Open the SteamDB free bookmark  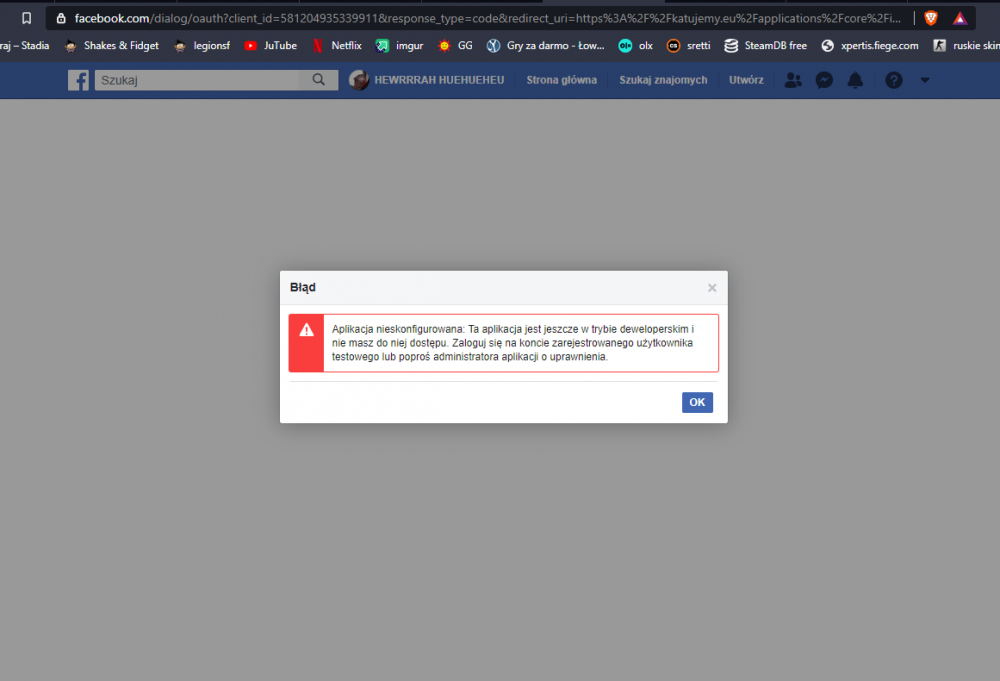[x=765, y=45]
